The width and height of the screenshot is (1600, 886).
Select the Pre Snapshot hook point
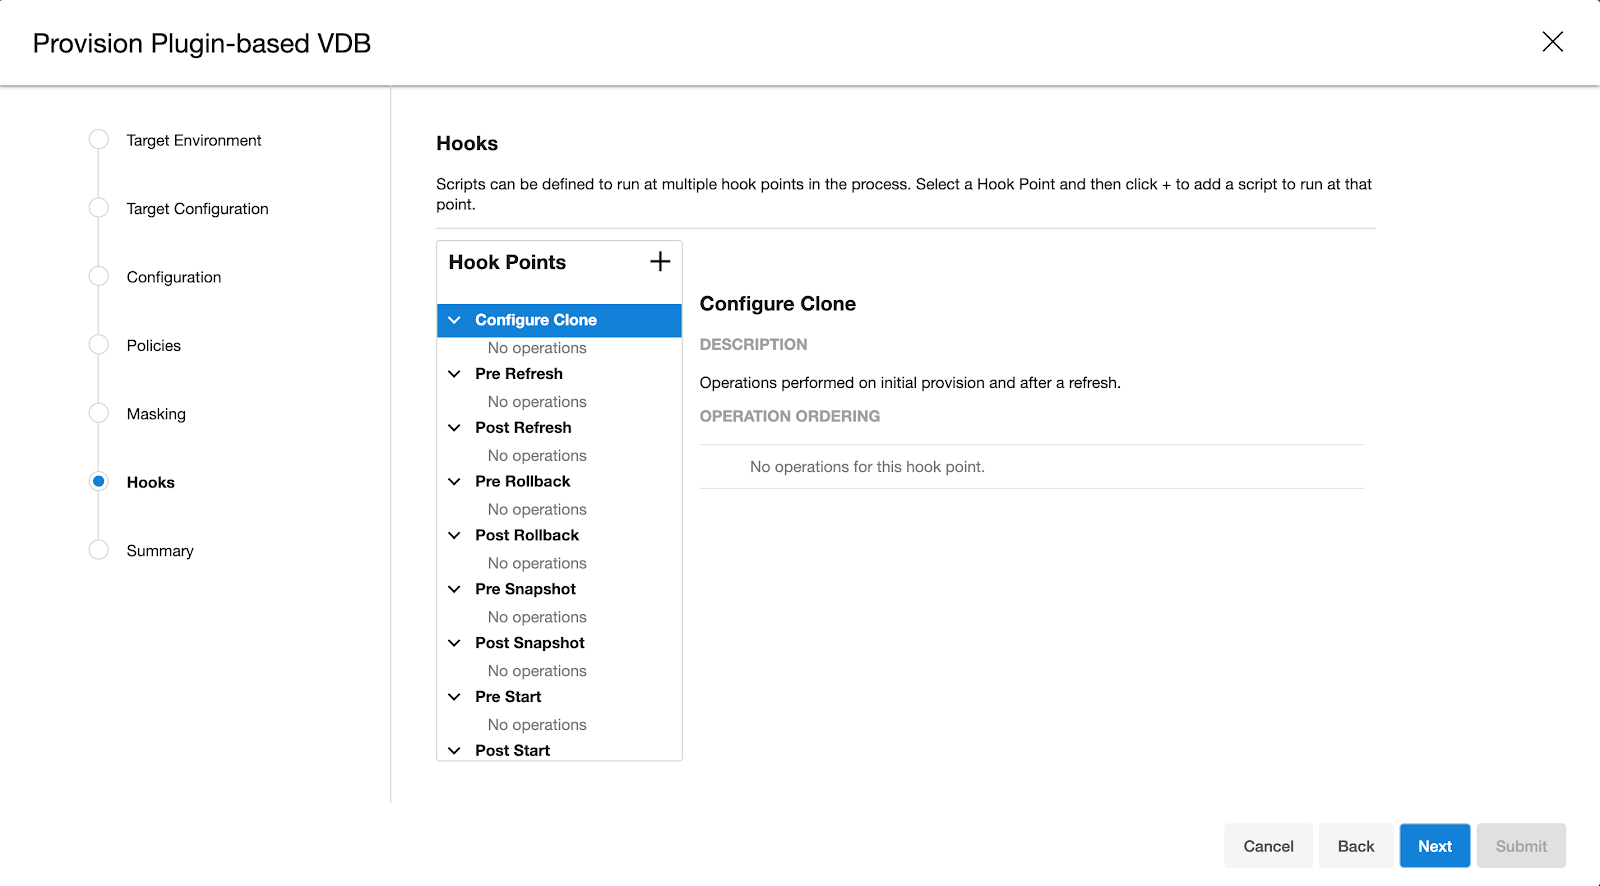pos(525,589)
